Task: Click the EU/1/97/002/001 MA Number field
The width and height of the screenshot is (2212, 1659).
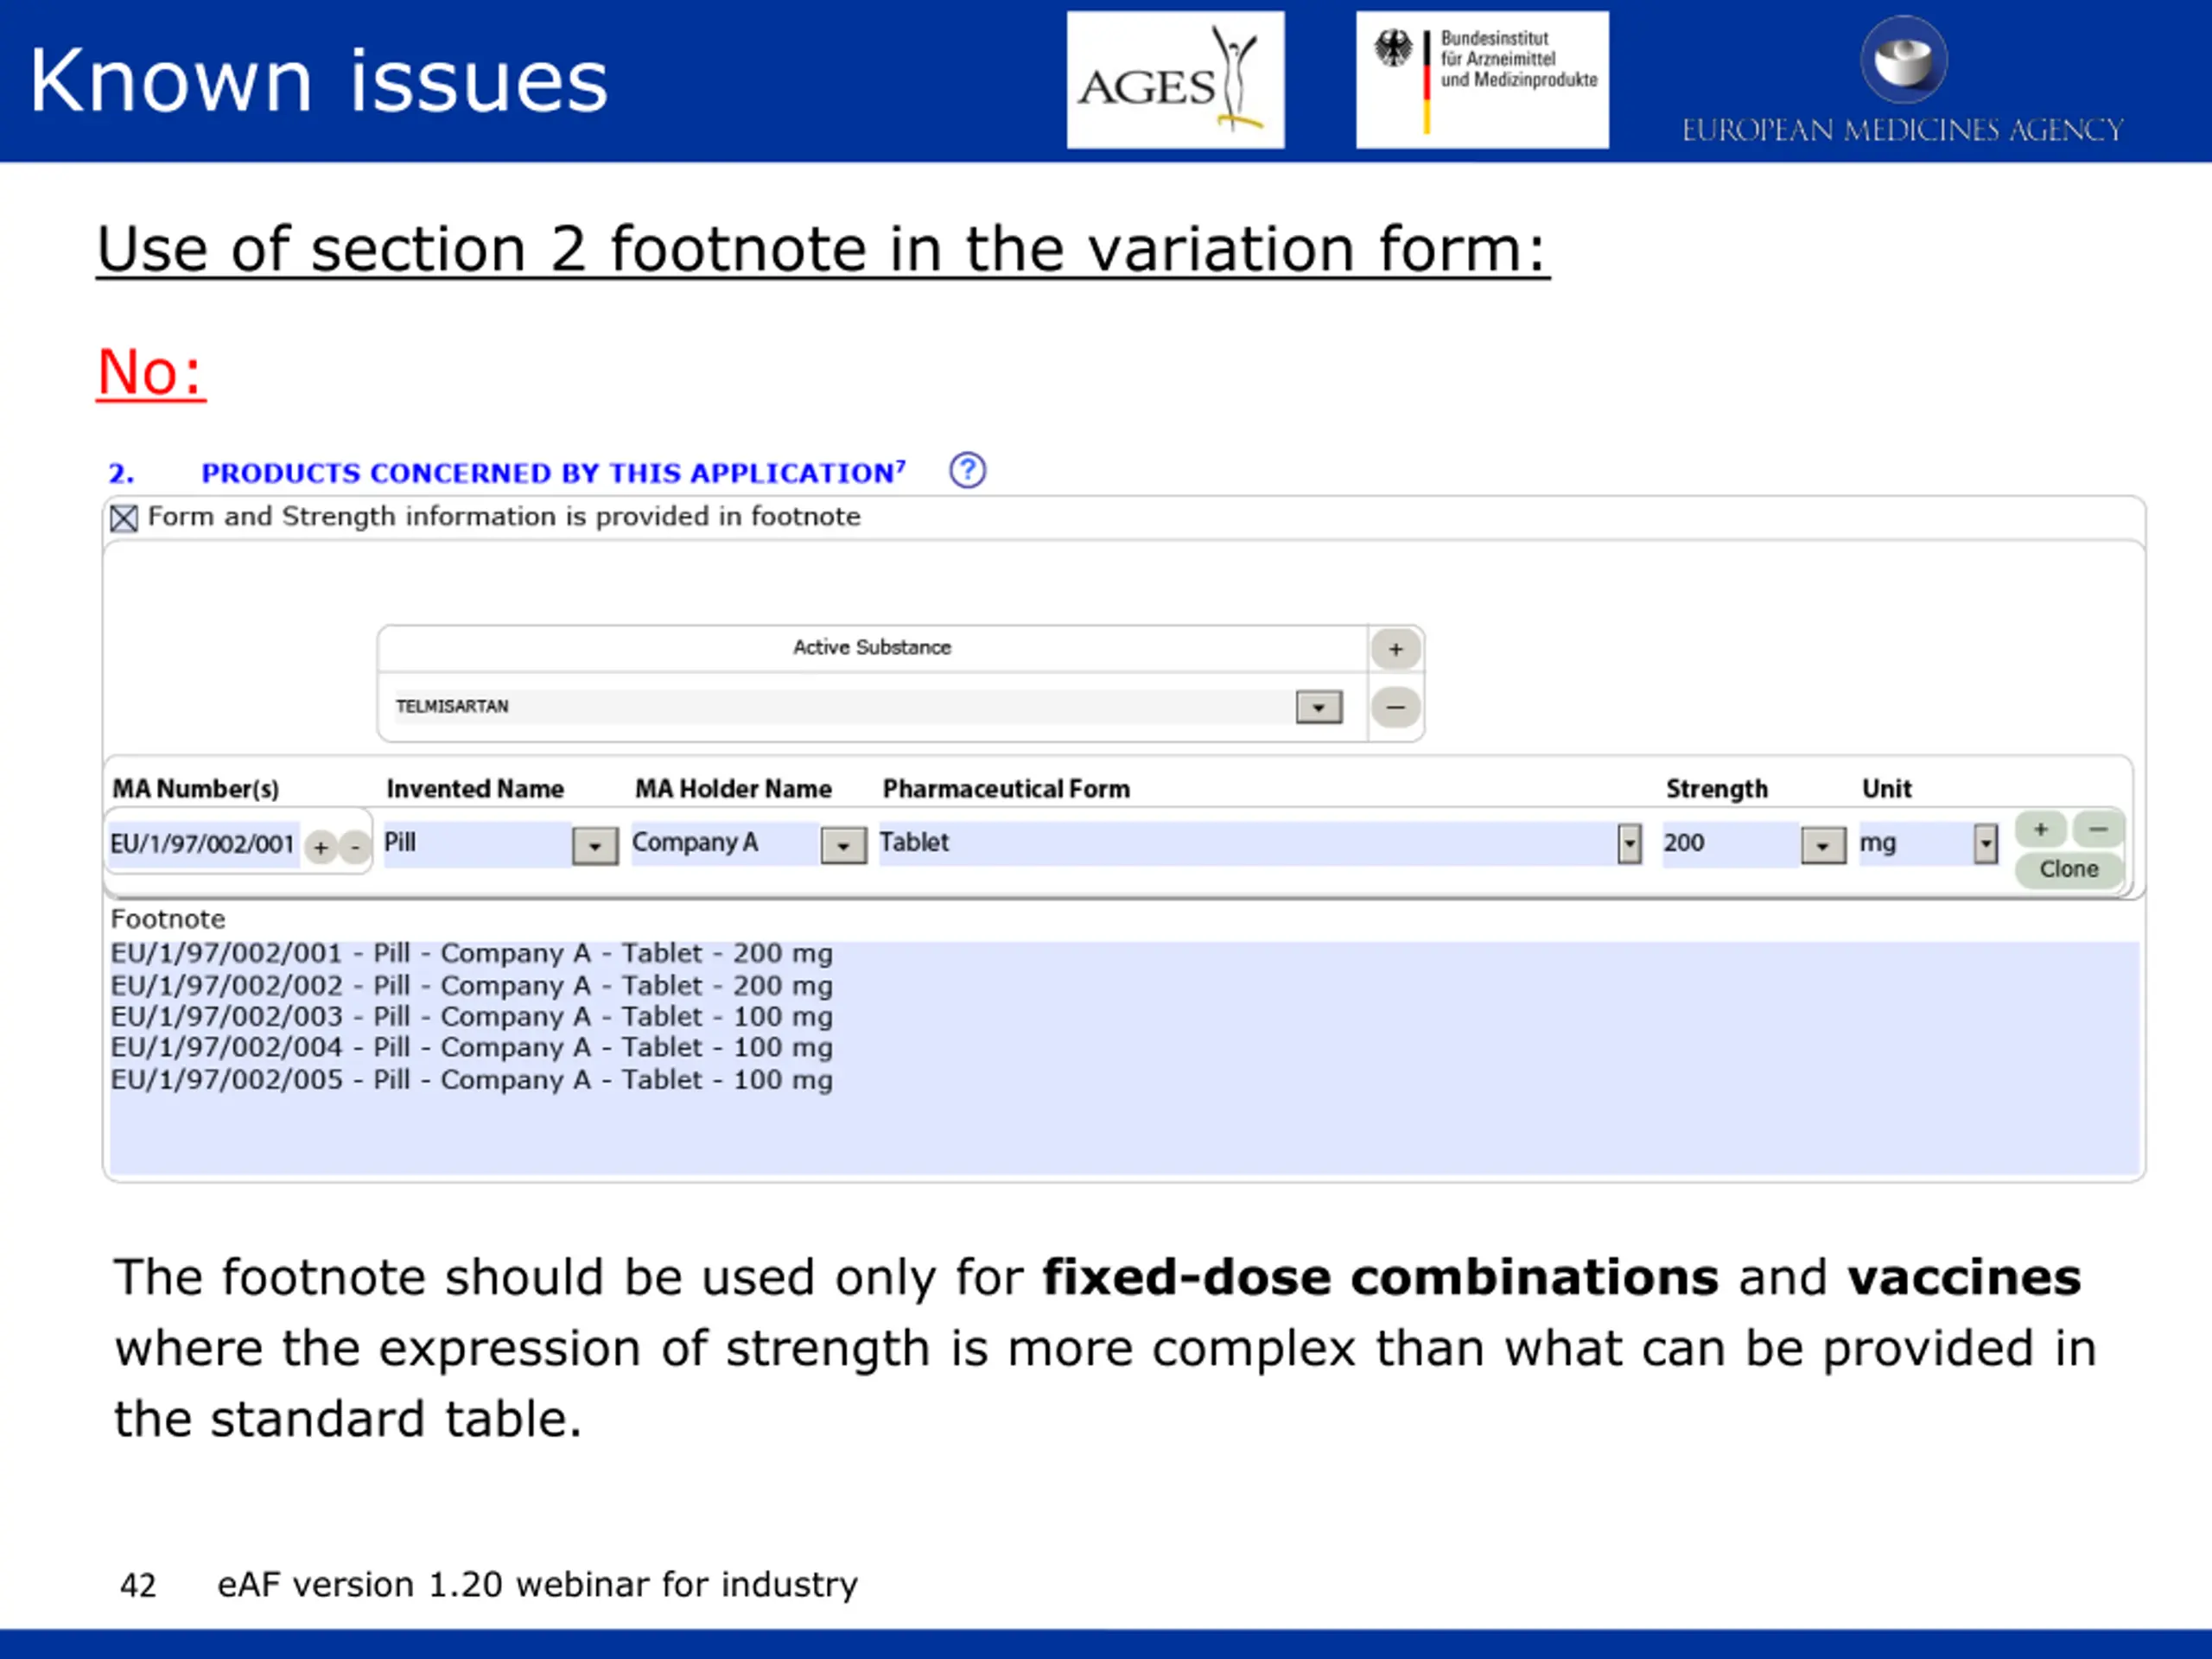Action: (202, 844)
